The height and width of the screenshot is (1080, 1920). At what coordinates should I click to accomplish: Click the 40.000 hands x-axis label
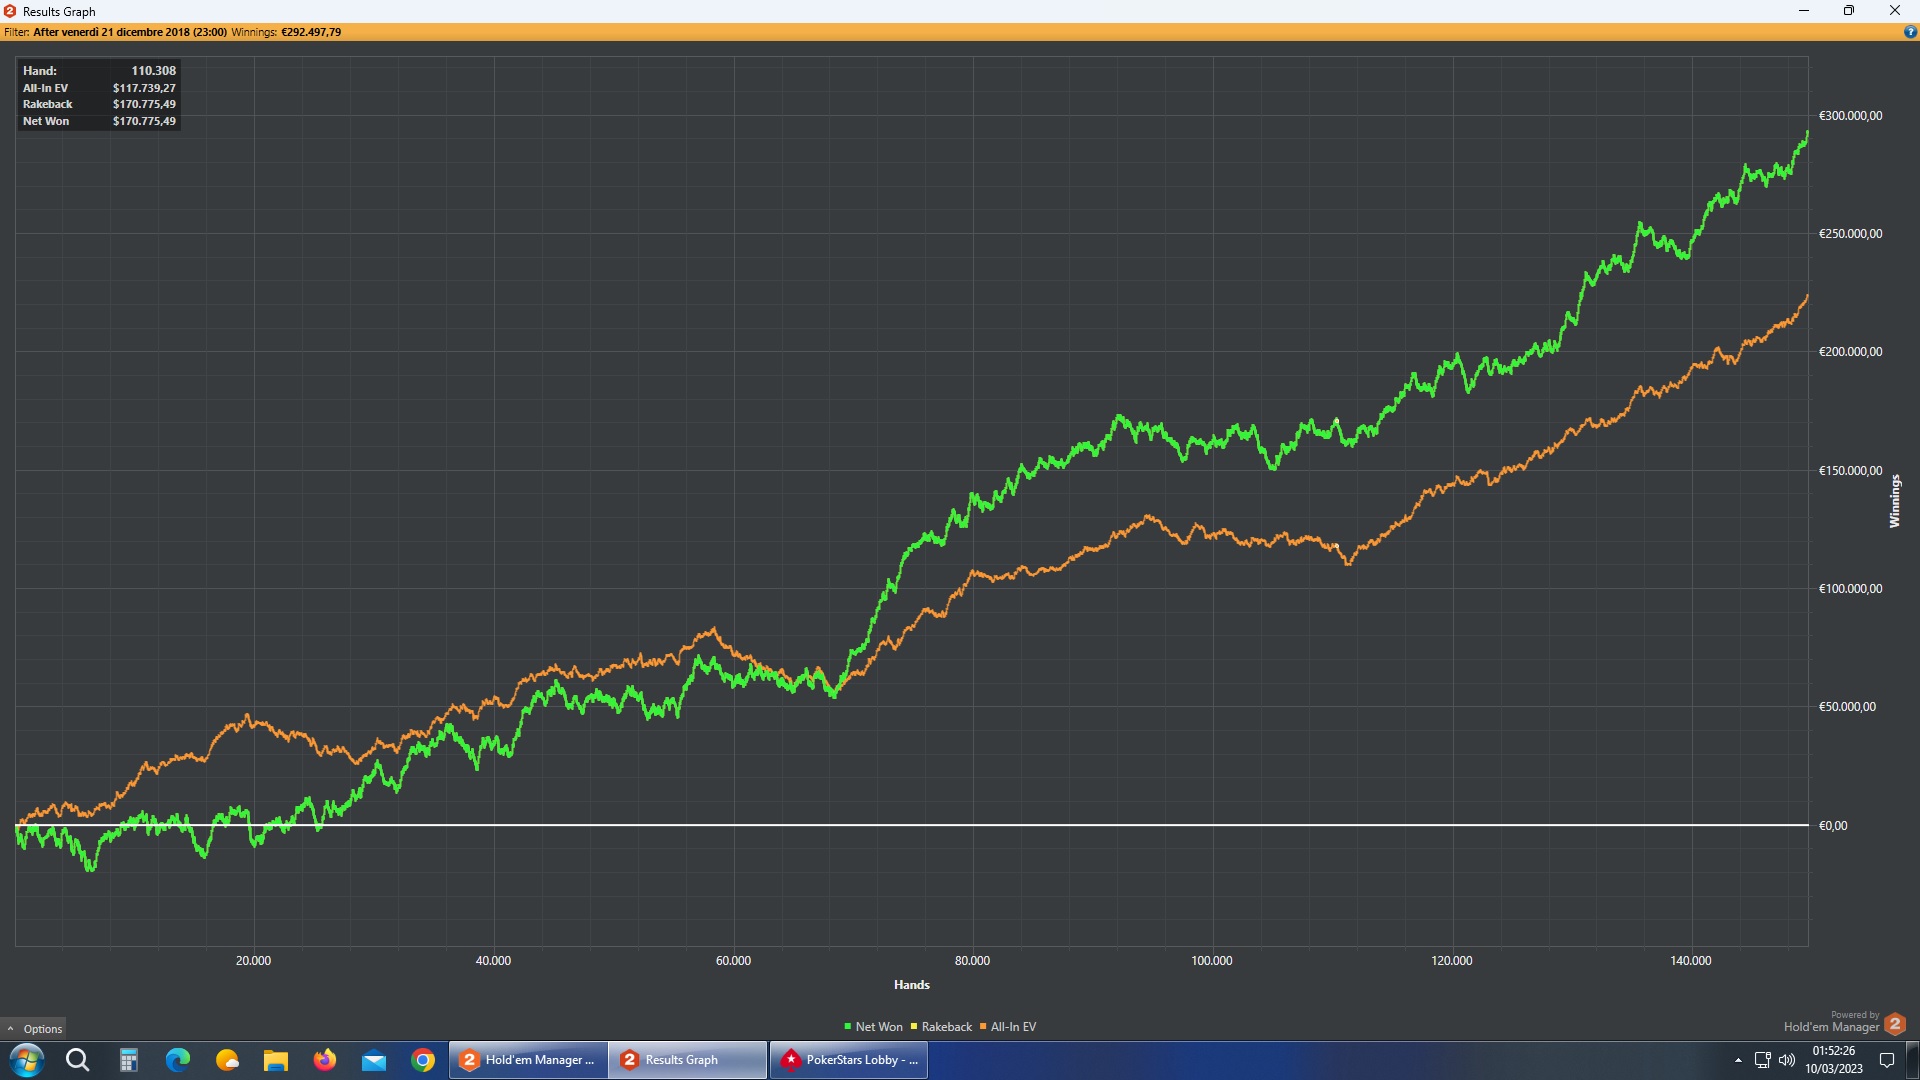[x=493, y=961]
